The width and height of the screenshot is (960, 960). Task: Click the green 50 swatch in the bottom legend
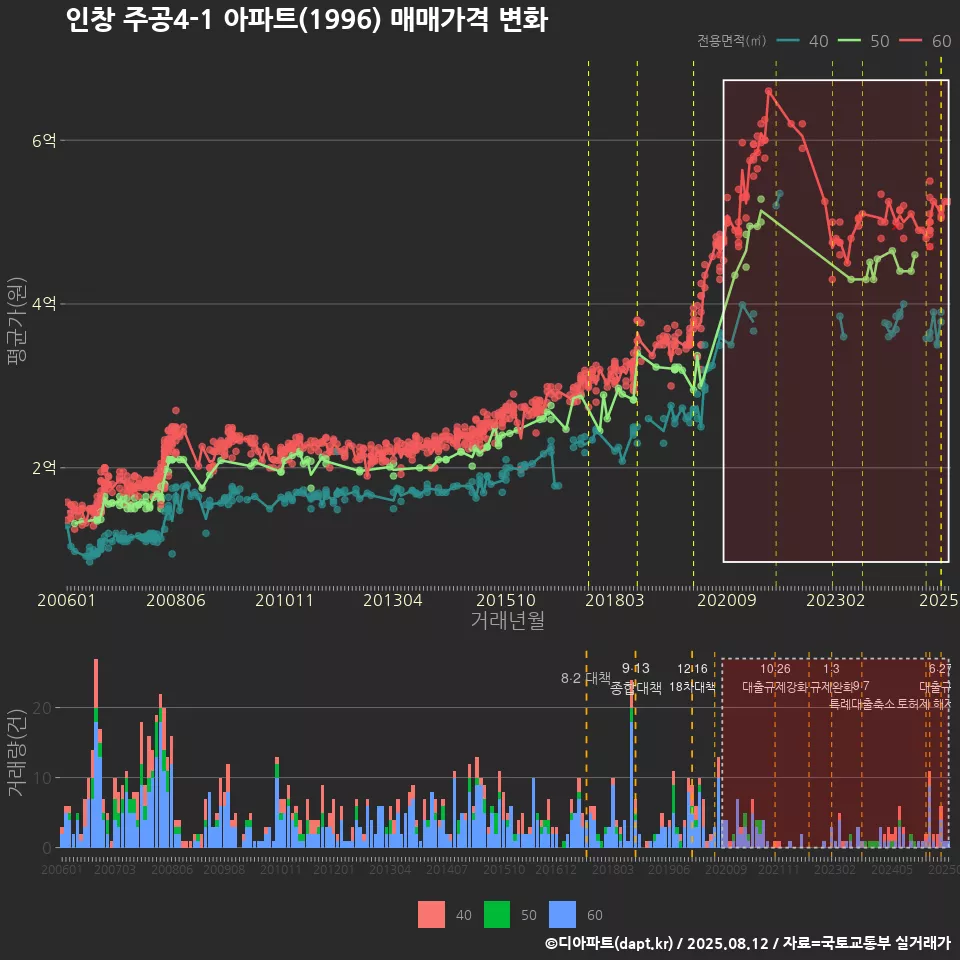(x=497, y=915)
